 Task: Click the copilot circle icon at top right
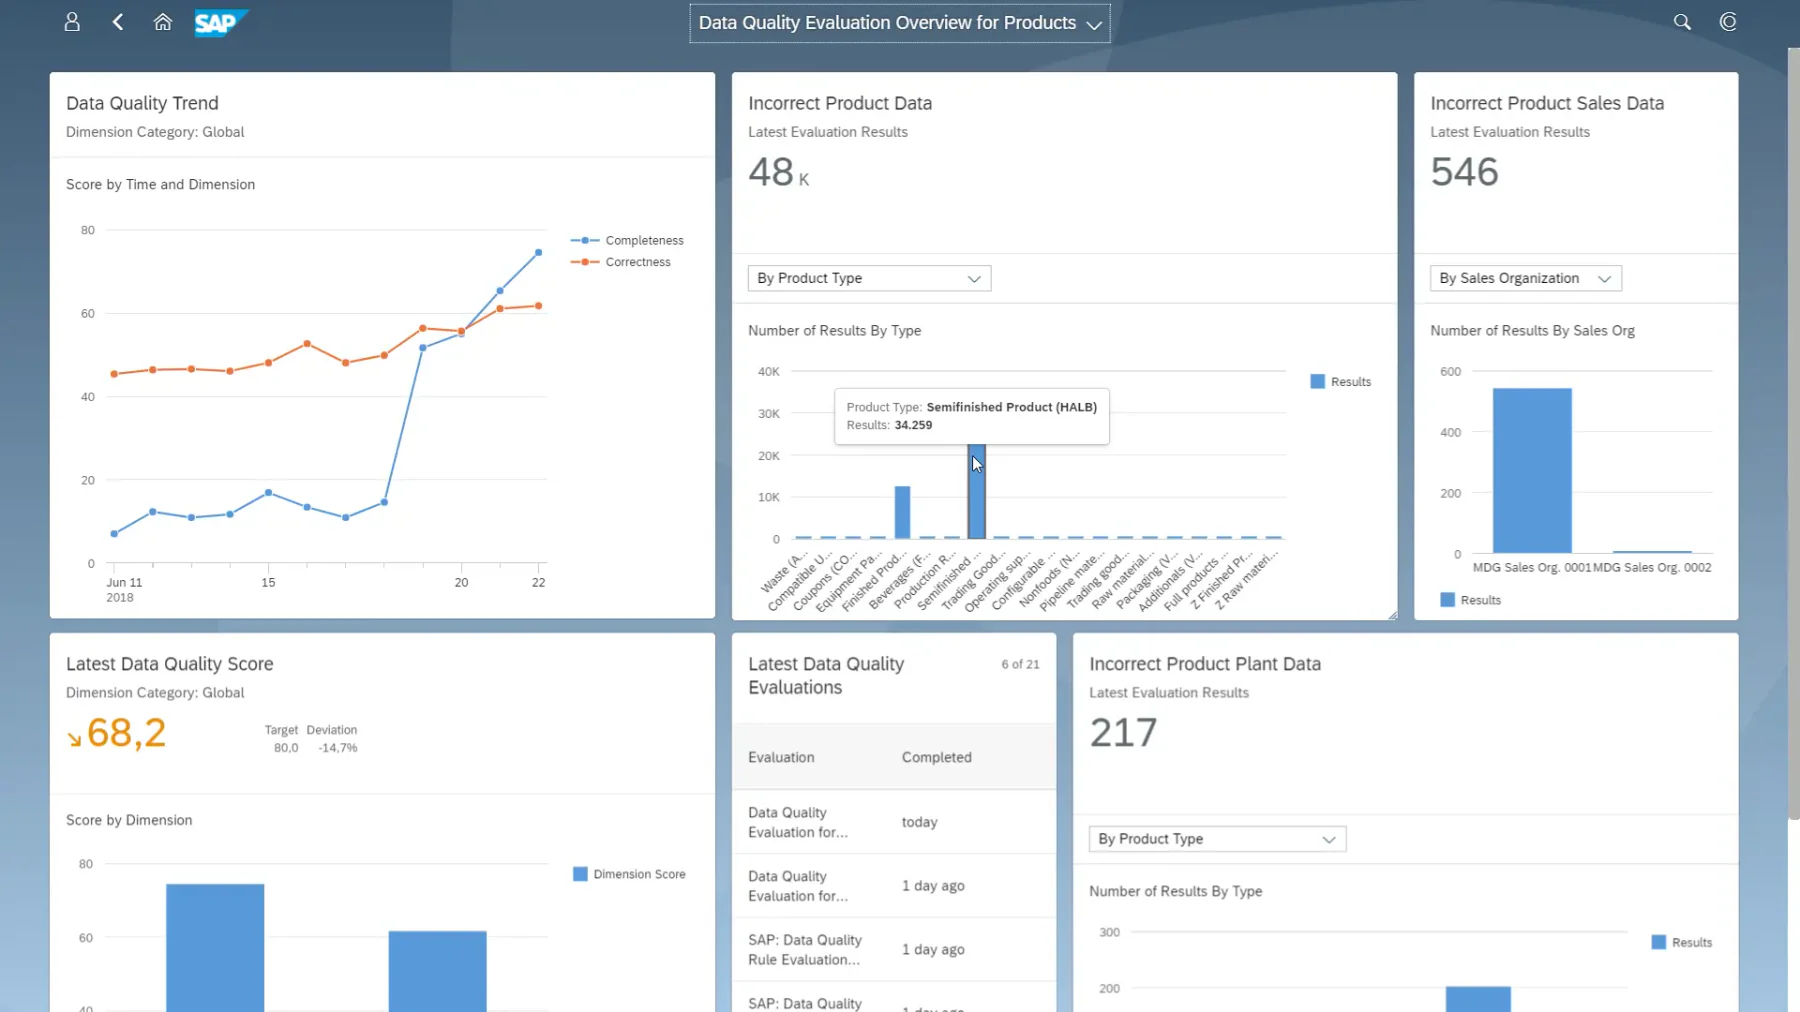[1728, 22]
